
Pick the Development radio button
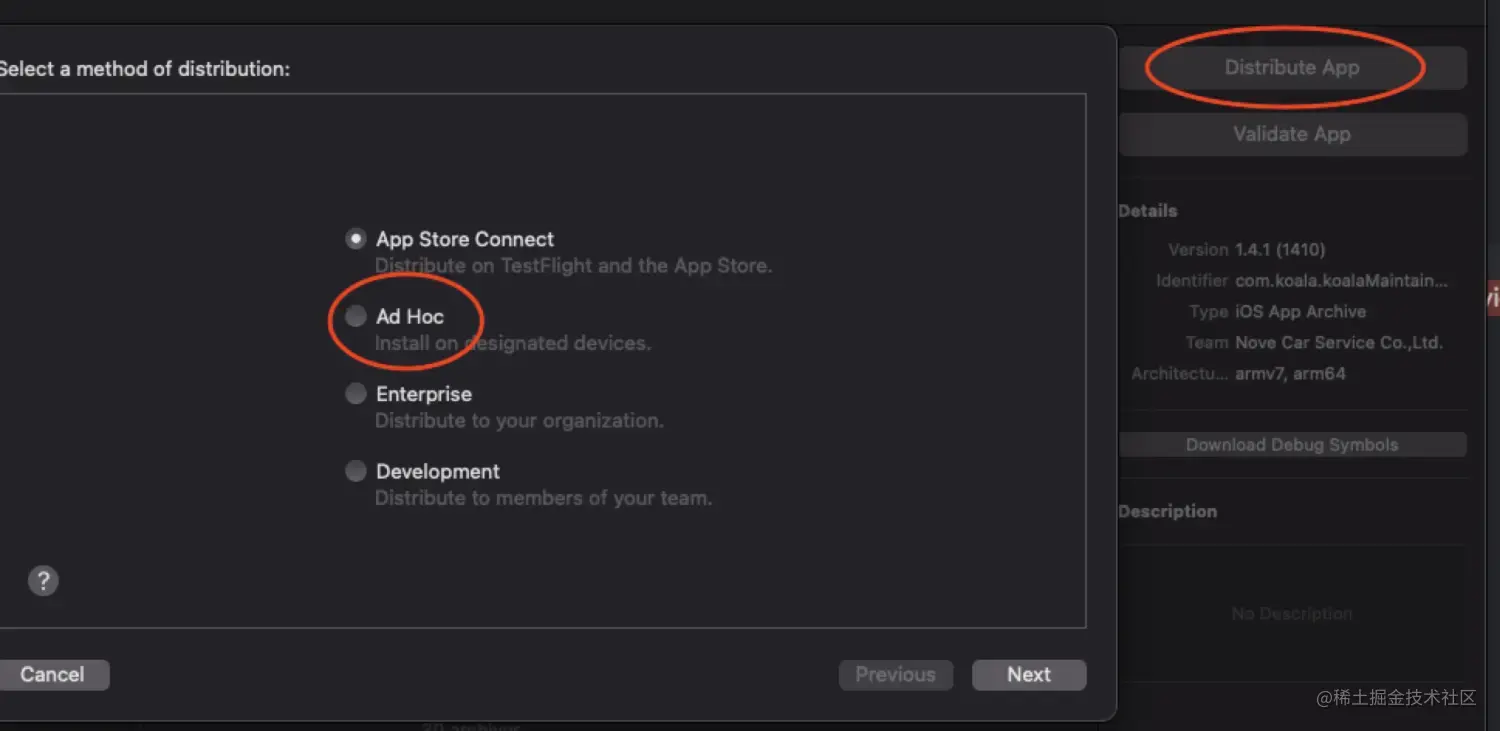[x=355, y=471]
